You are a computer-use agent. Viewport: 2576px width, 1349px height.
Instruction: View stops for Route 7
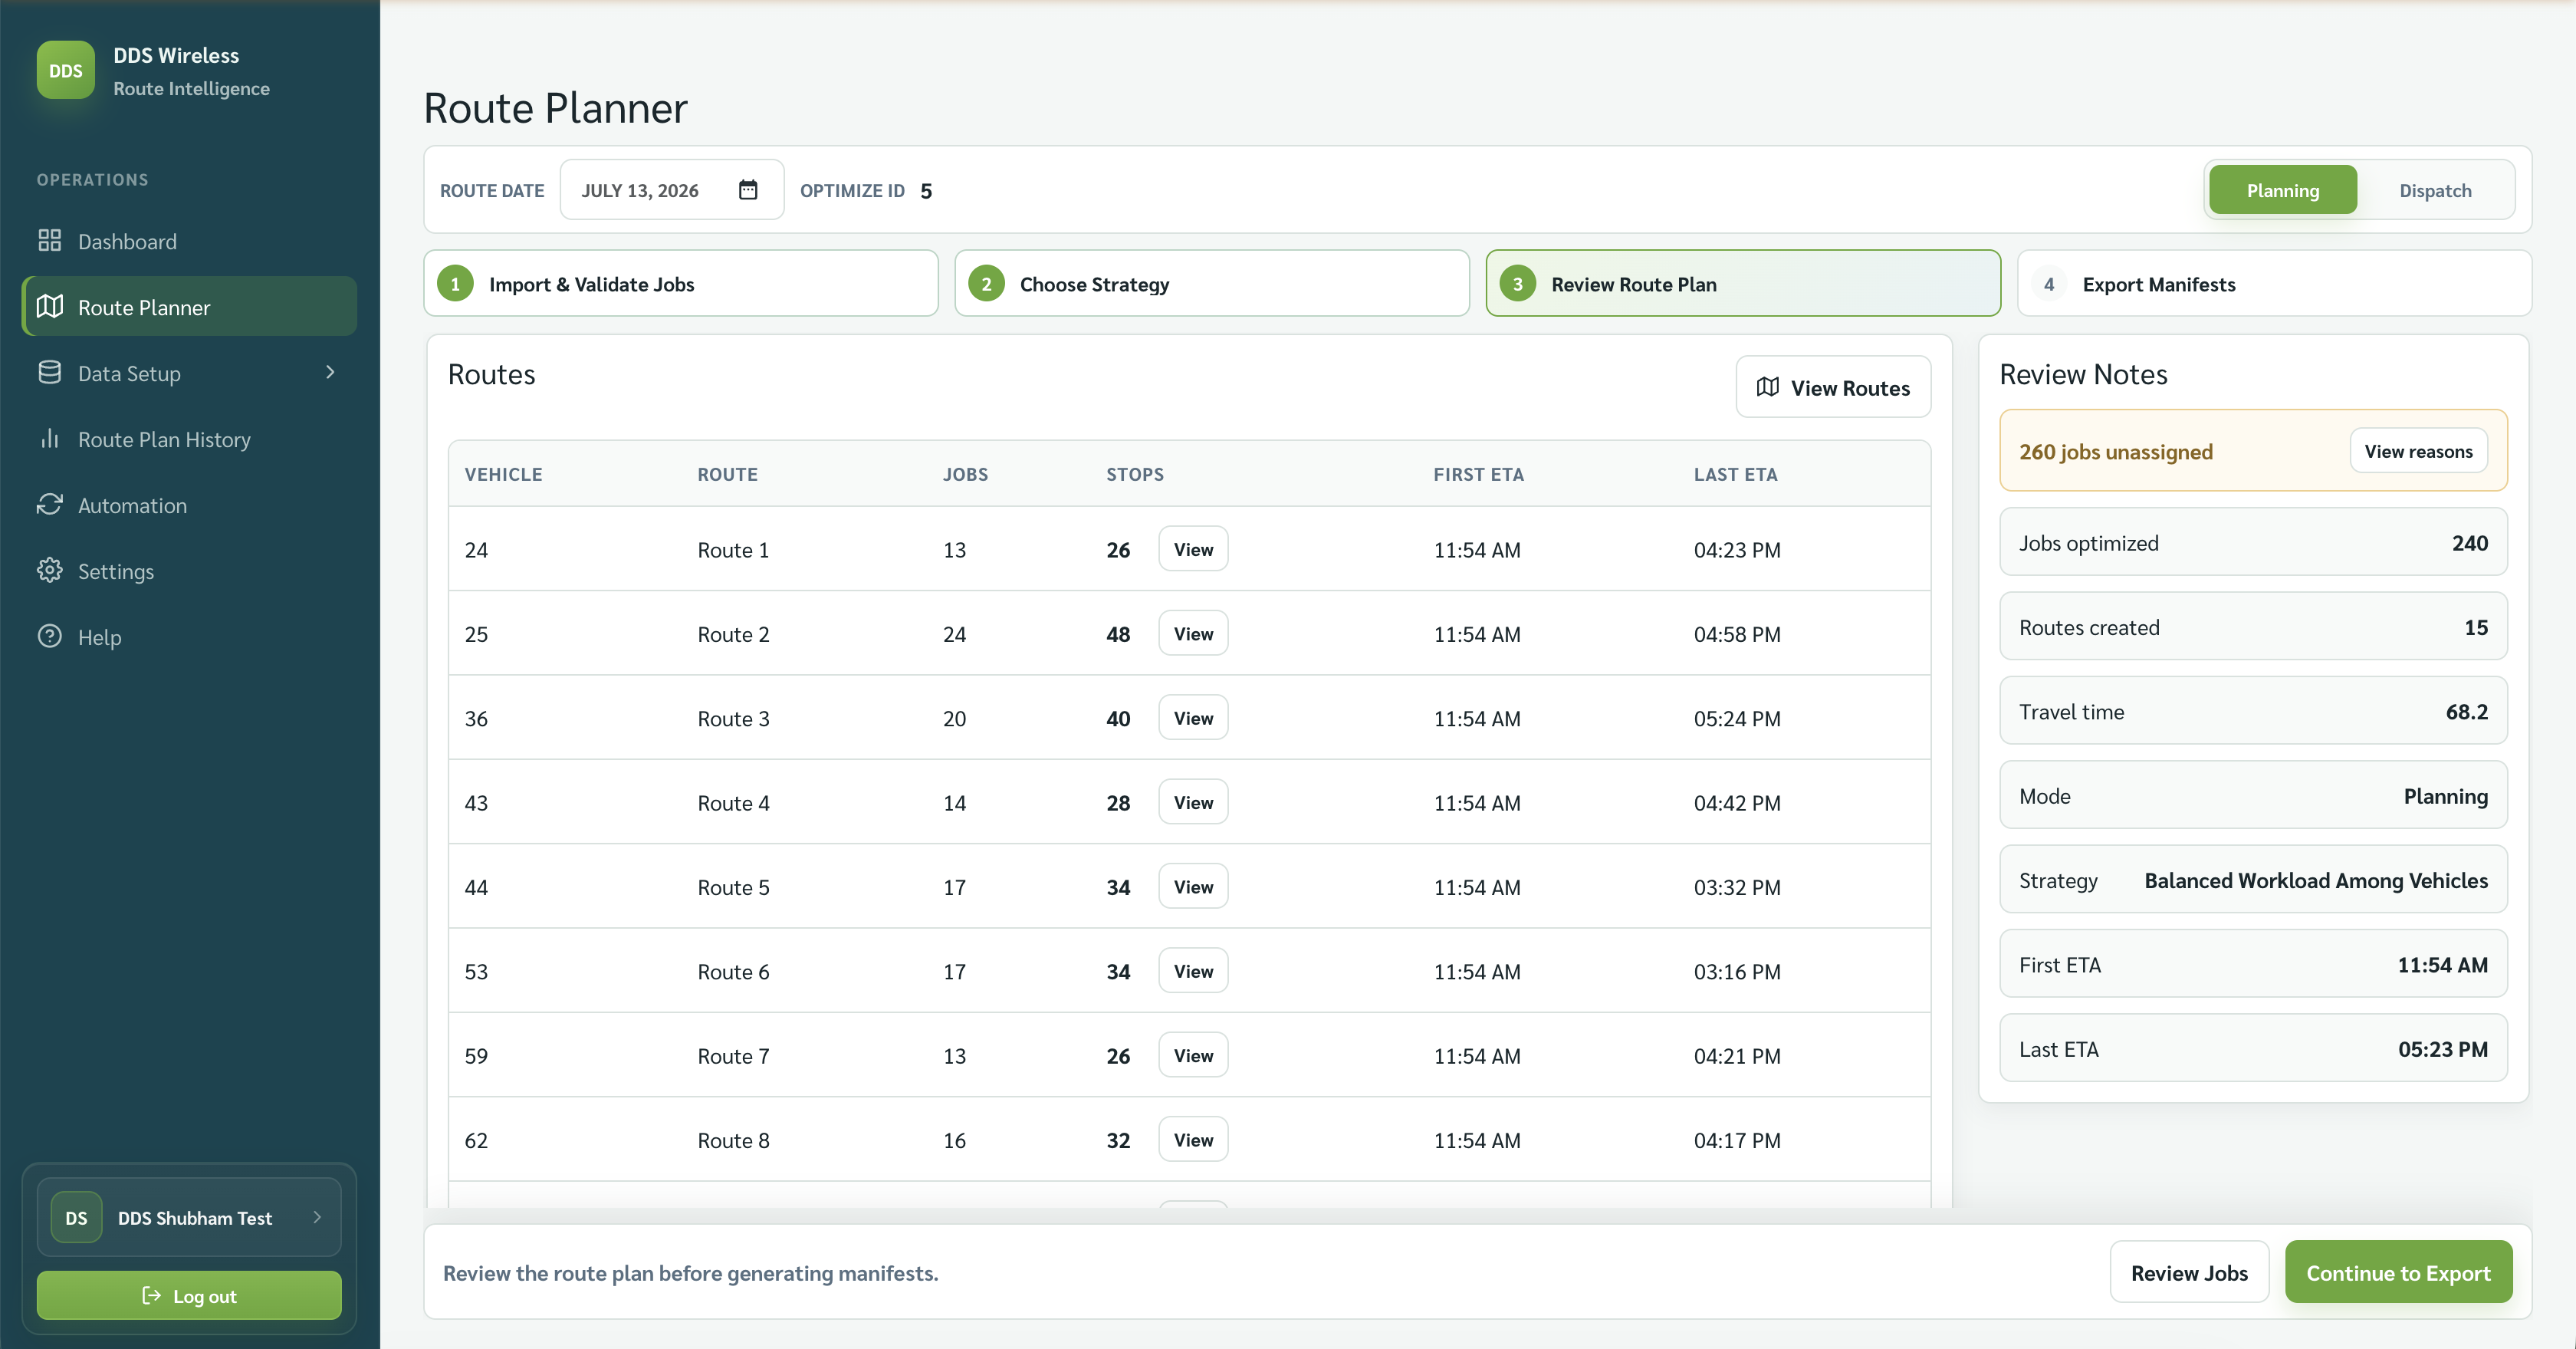[x=1193, y=1055]
